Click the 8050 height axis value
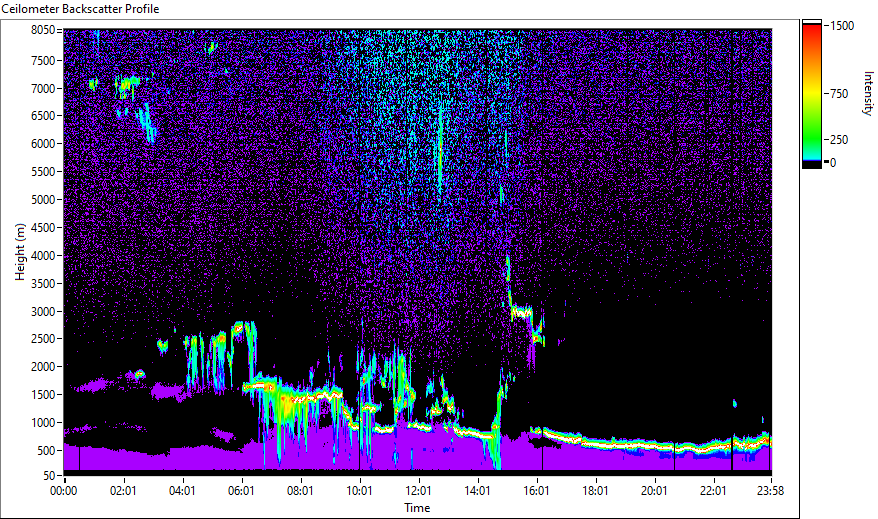This screenshot has width=878, height=519. [x=43, y=30]
